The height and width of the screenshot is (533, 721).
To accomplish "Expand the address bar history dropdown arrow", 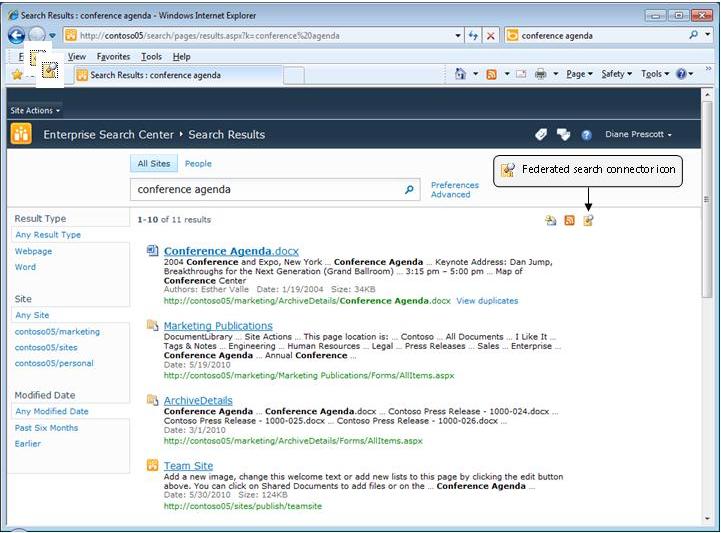I will (x=458, y=35).
